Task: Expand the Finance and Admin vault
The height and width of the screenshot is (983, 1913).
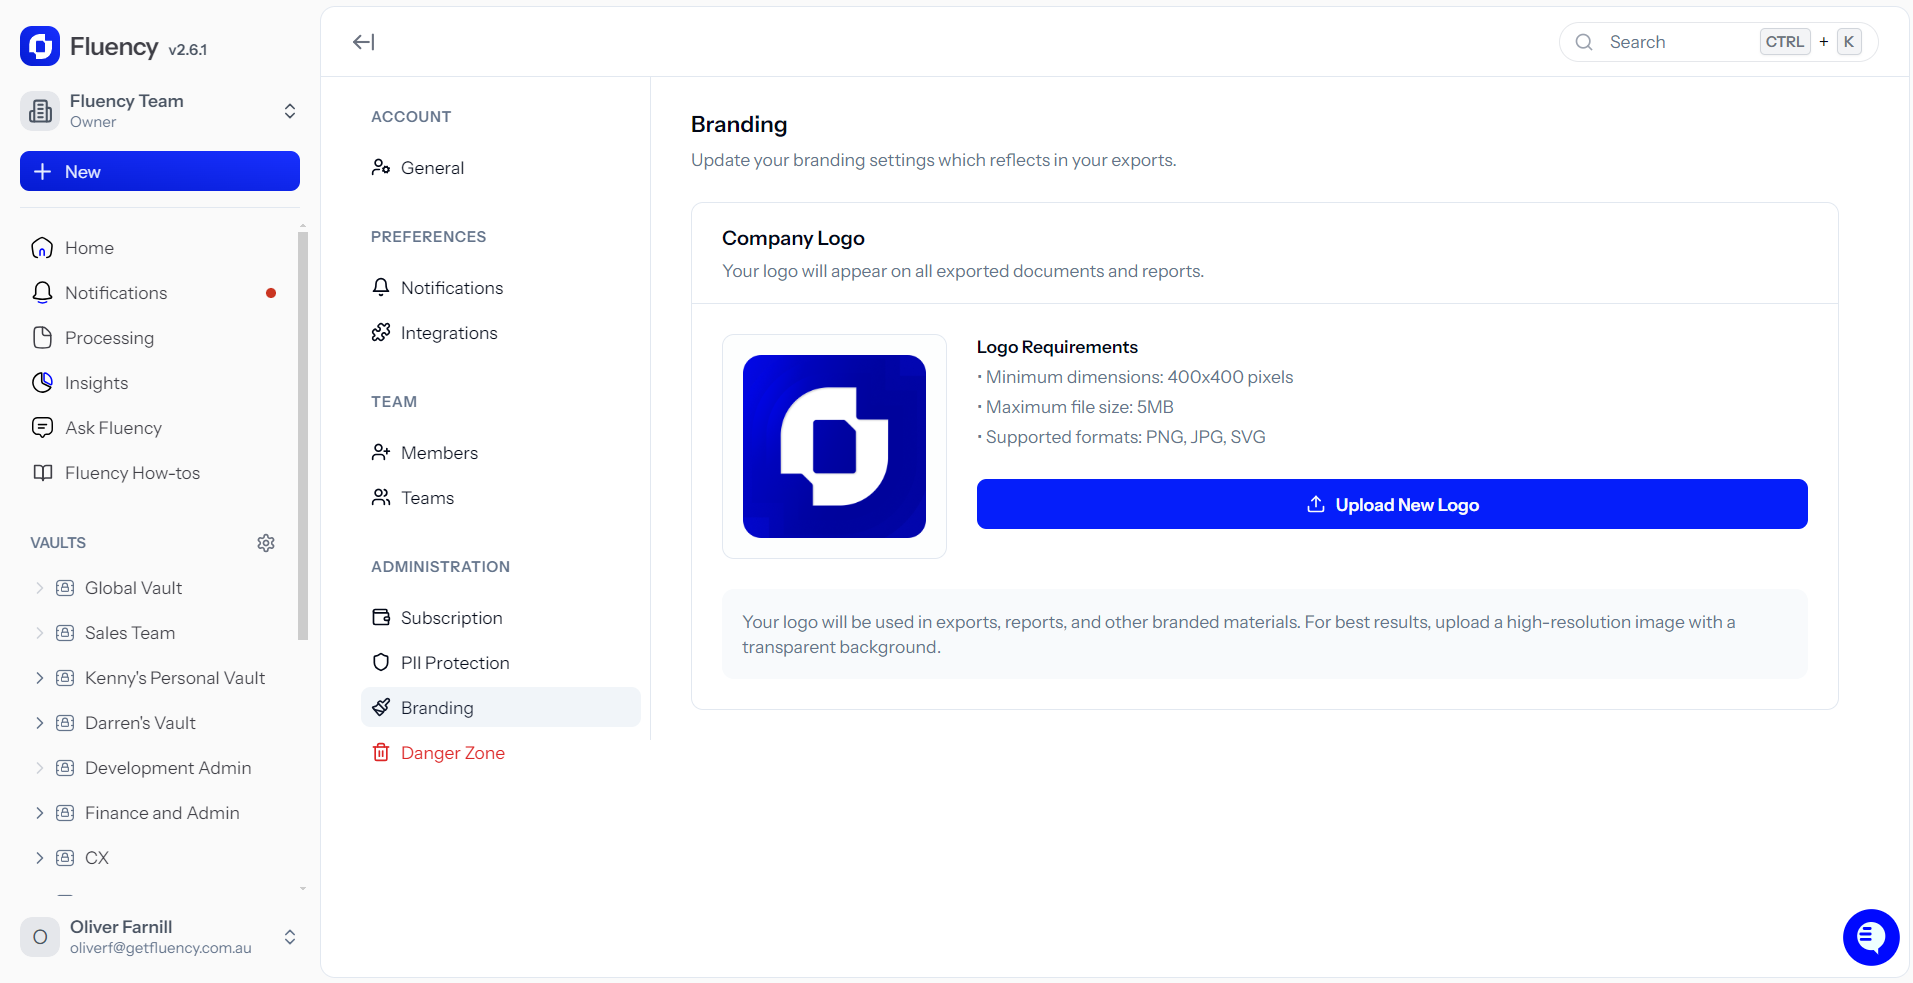Action: click(40, 813)
